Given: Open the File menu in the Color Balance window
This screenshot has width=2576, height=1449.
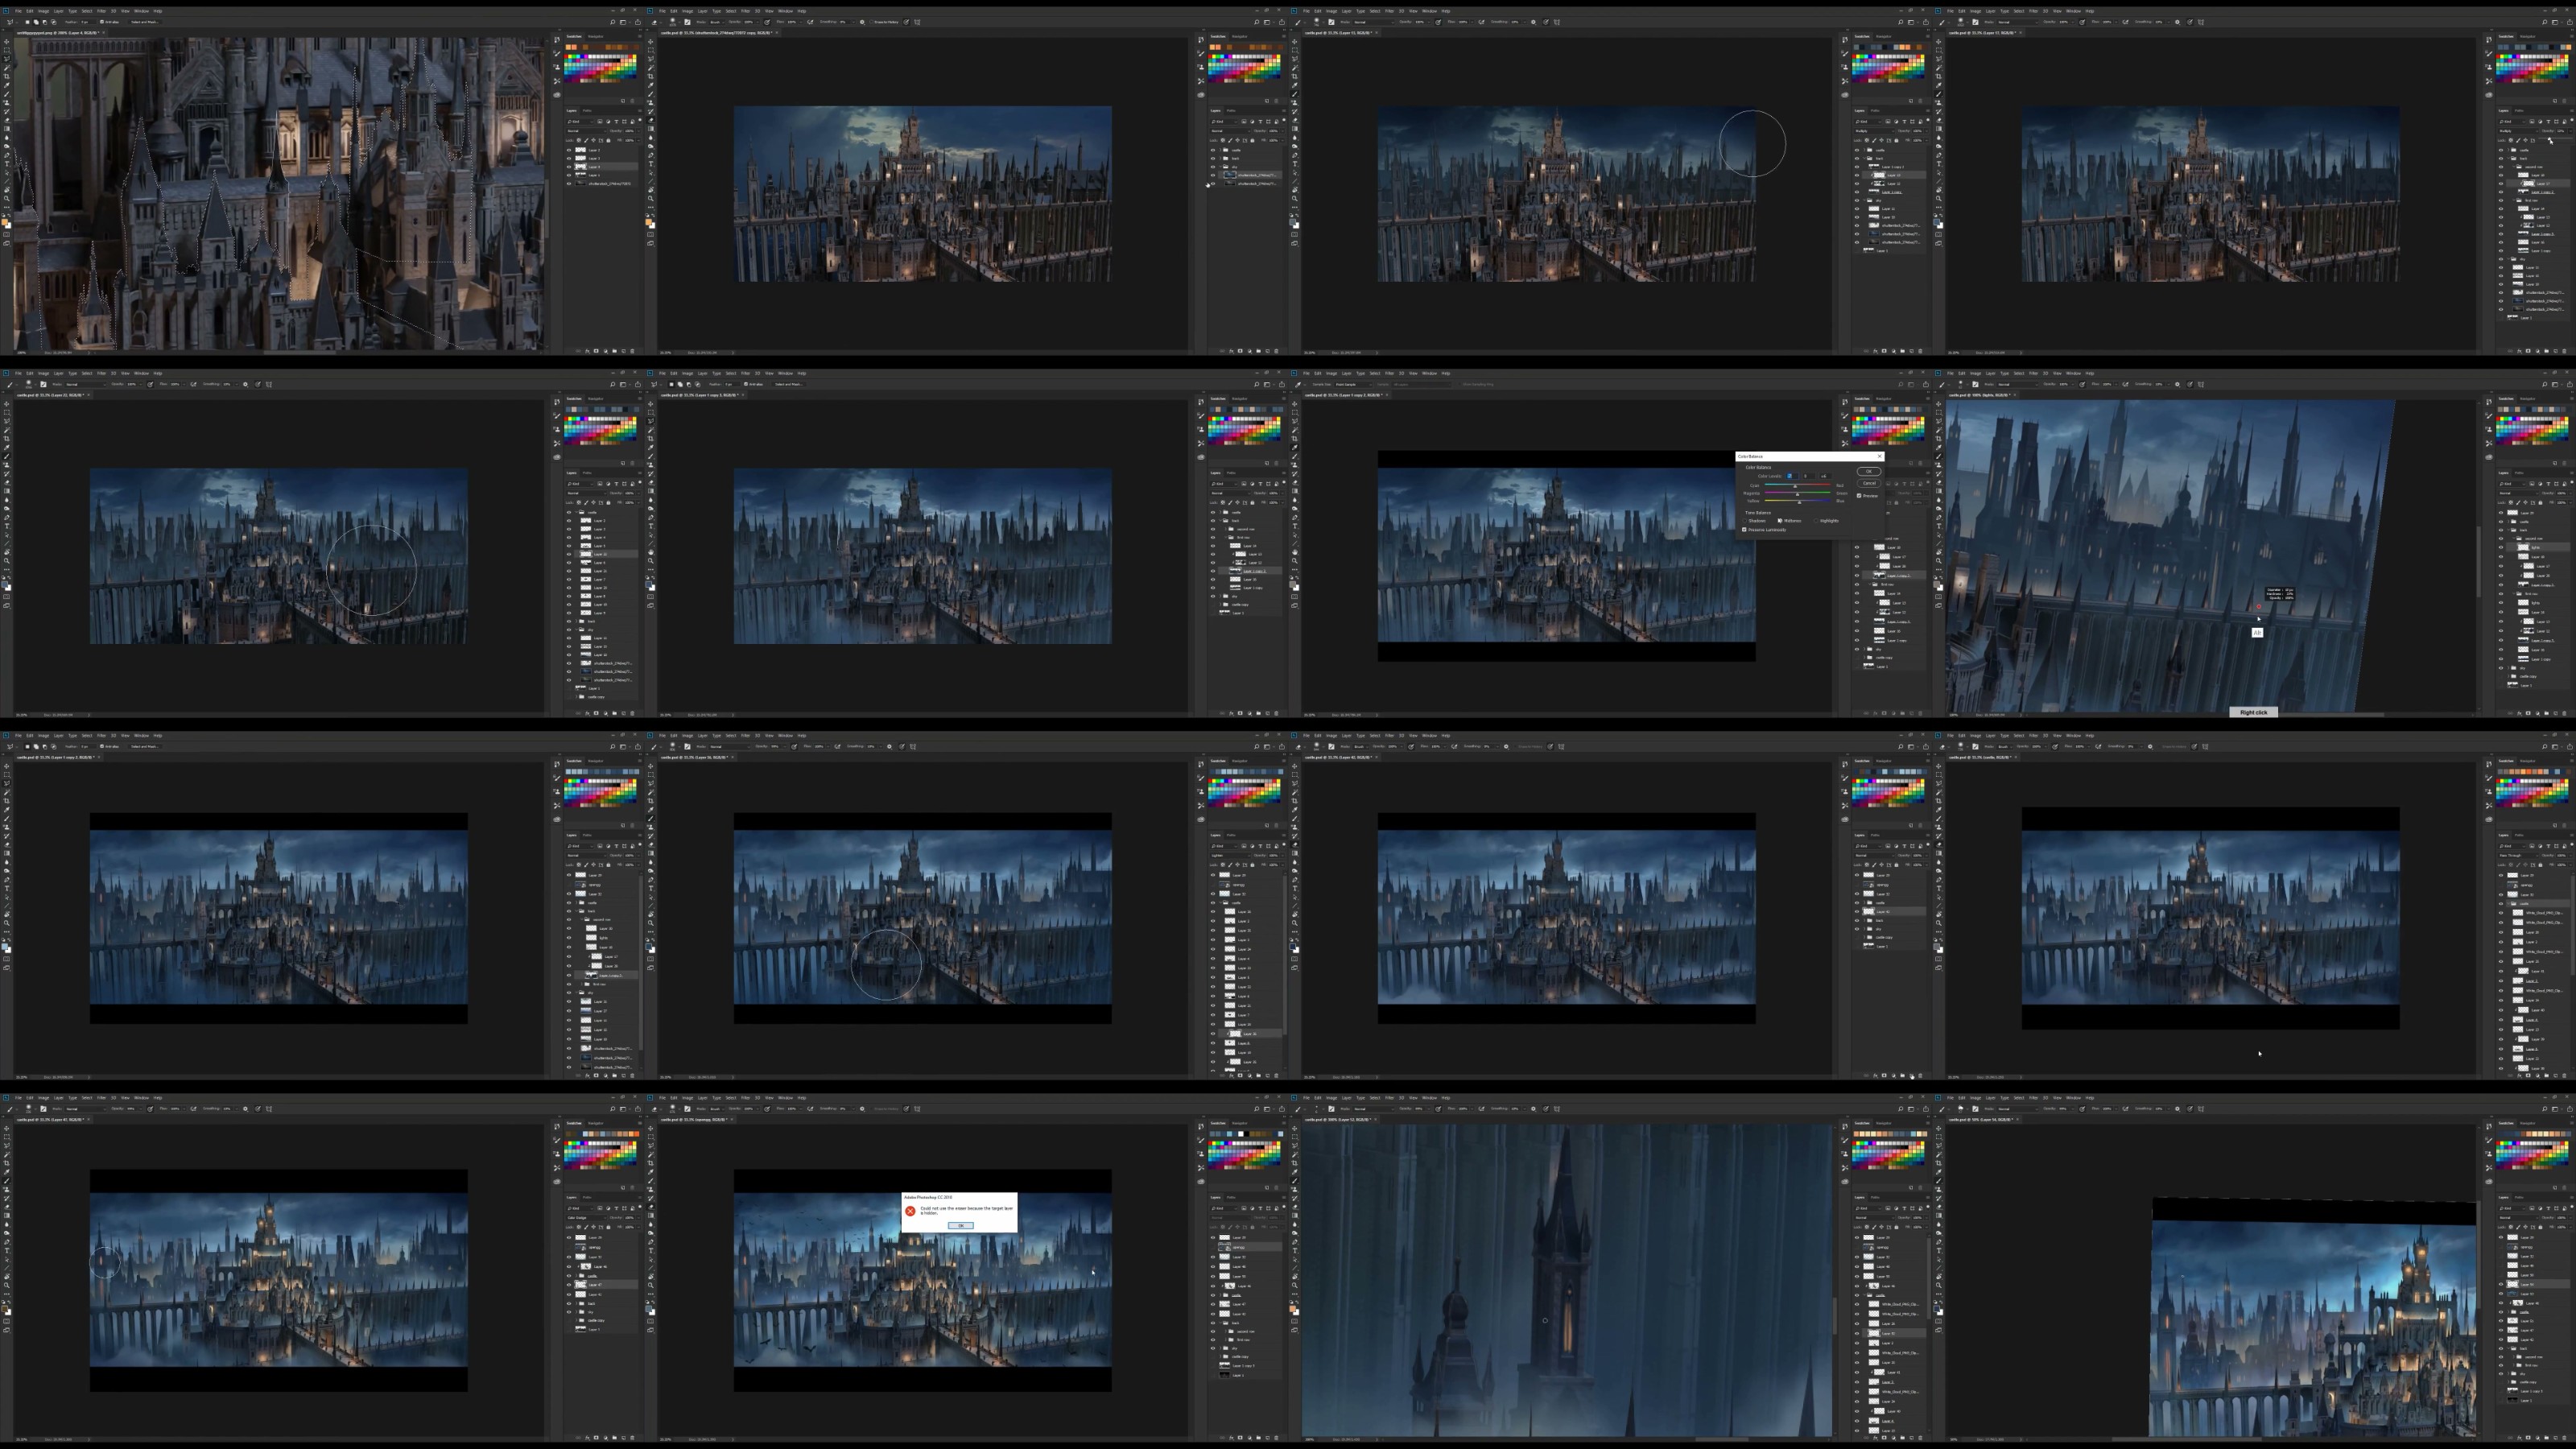Looking at the screenshot, I should coord(1306,374).
